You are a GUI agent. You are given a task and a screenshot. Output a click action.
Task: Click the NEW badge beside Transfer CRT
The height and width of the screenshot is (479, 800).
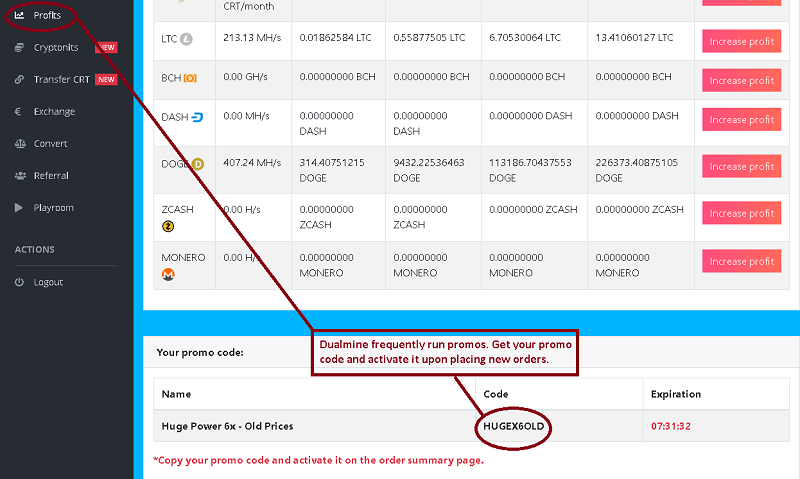click(106, 80)
